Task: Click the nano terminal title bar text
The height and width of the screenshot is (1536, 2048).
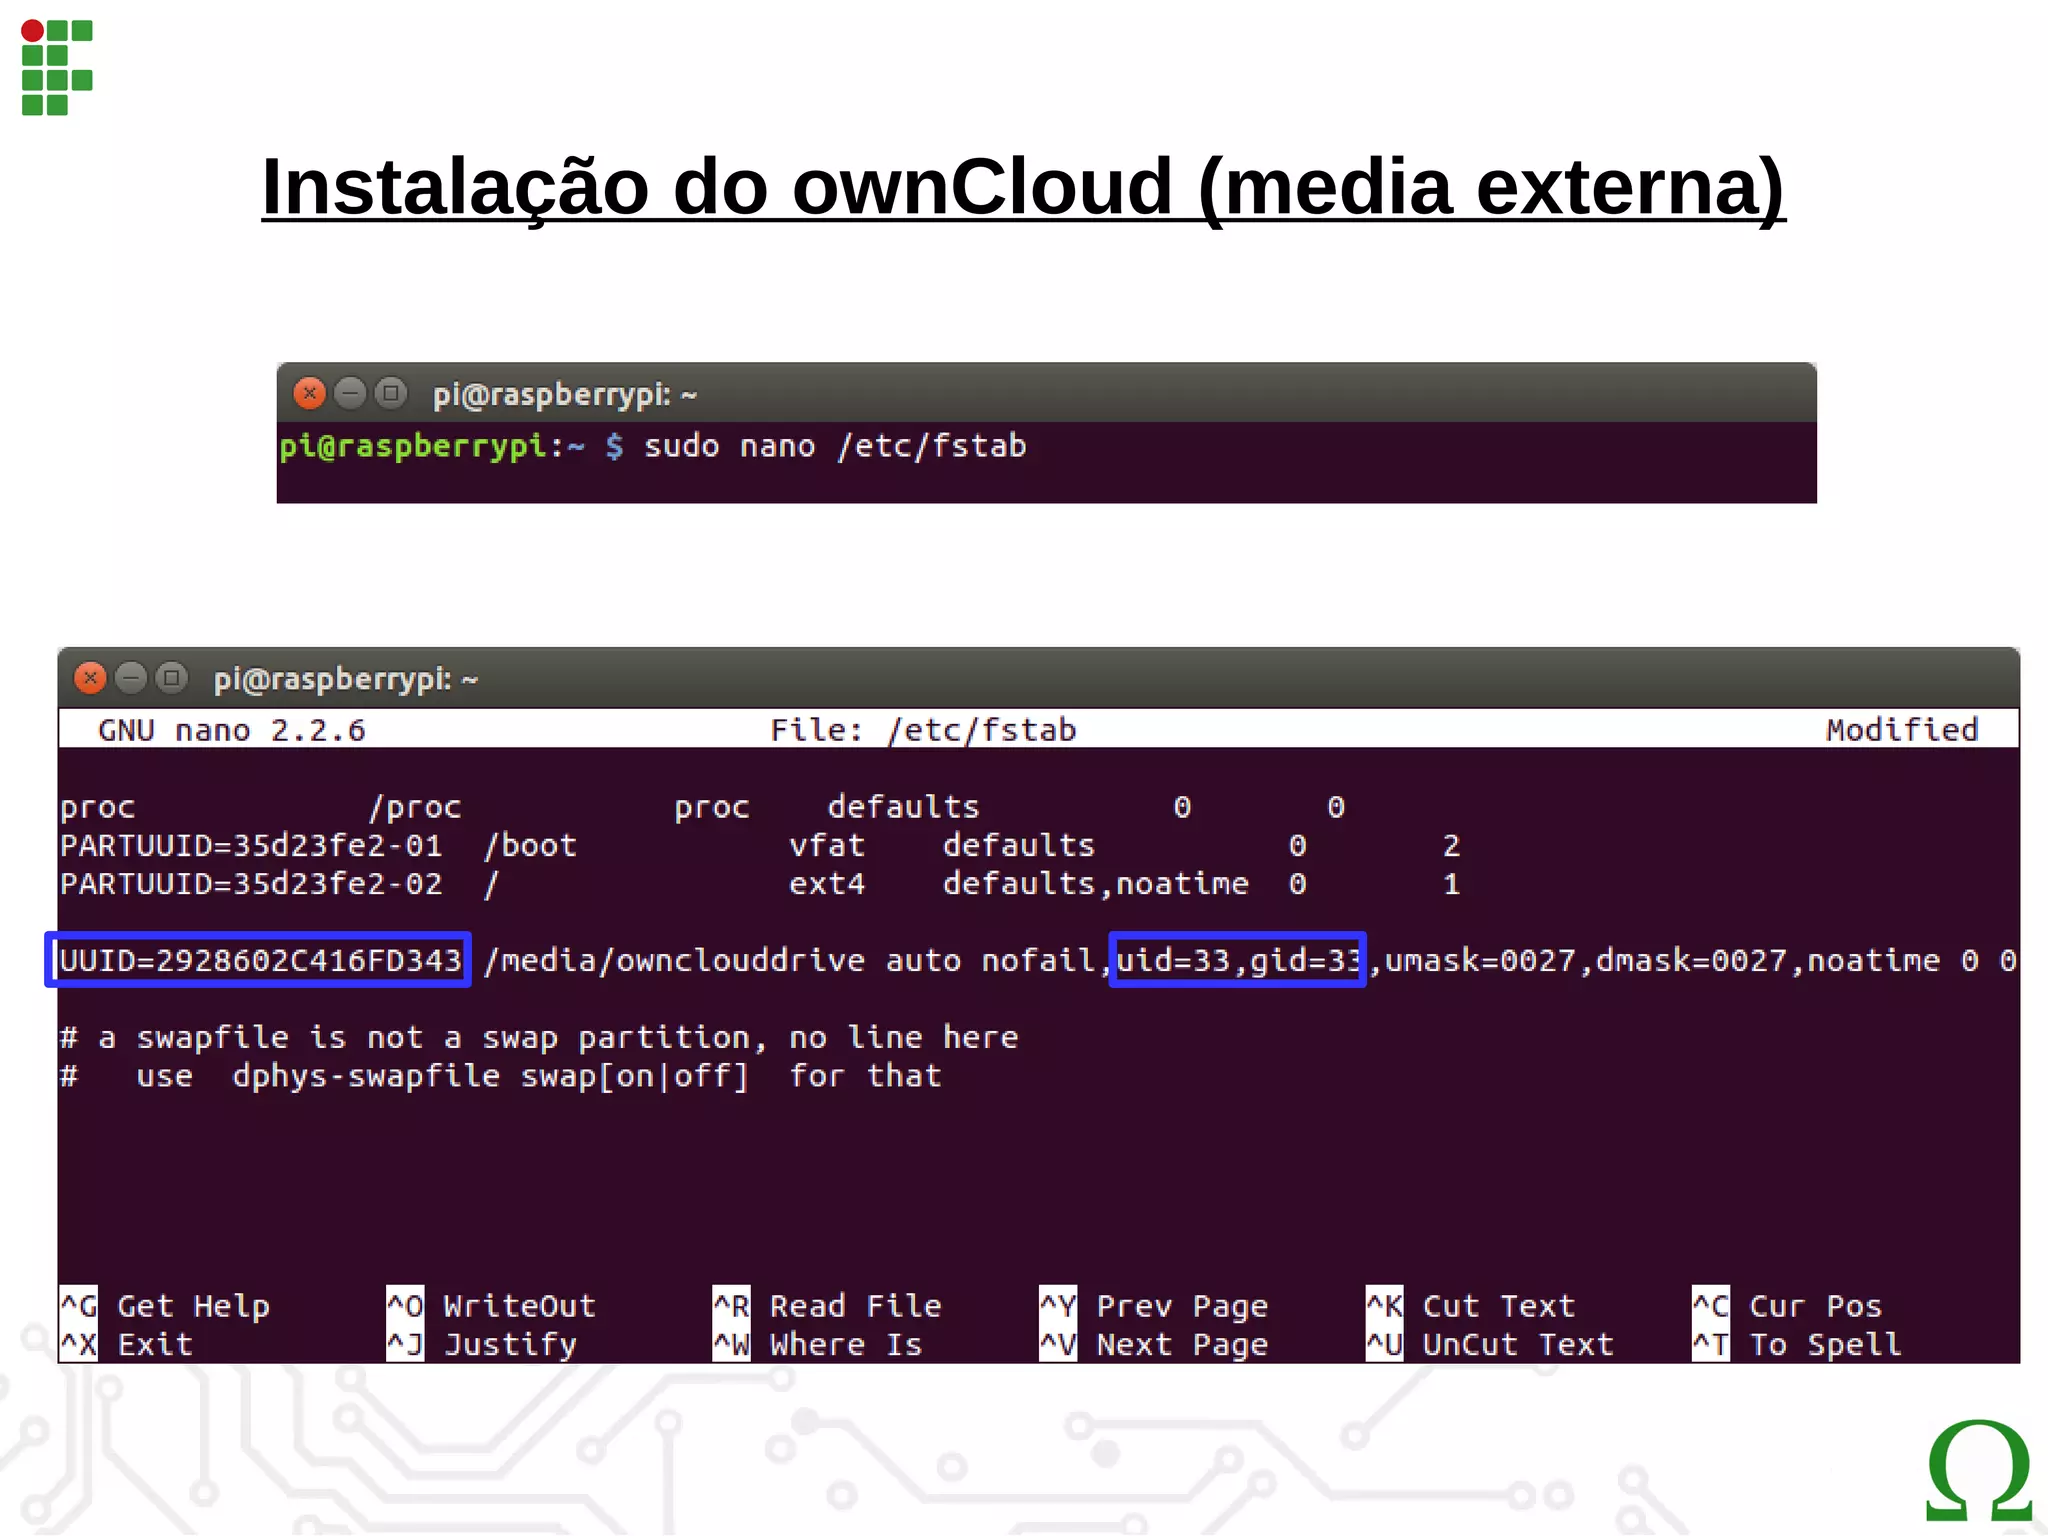Action: point(345,679)
